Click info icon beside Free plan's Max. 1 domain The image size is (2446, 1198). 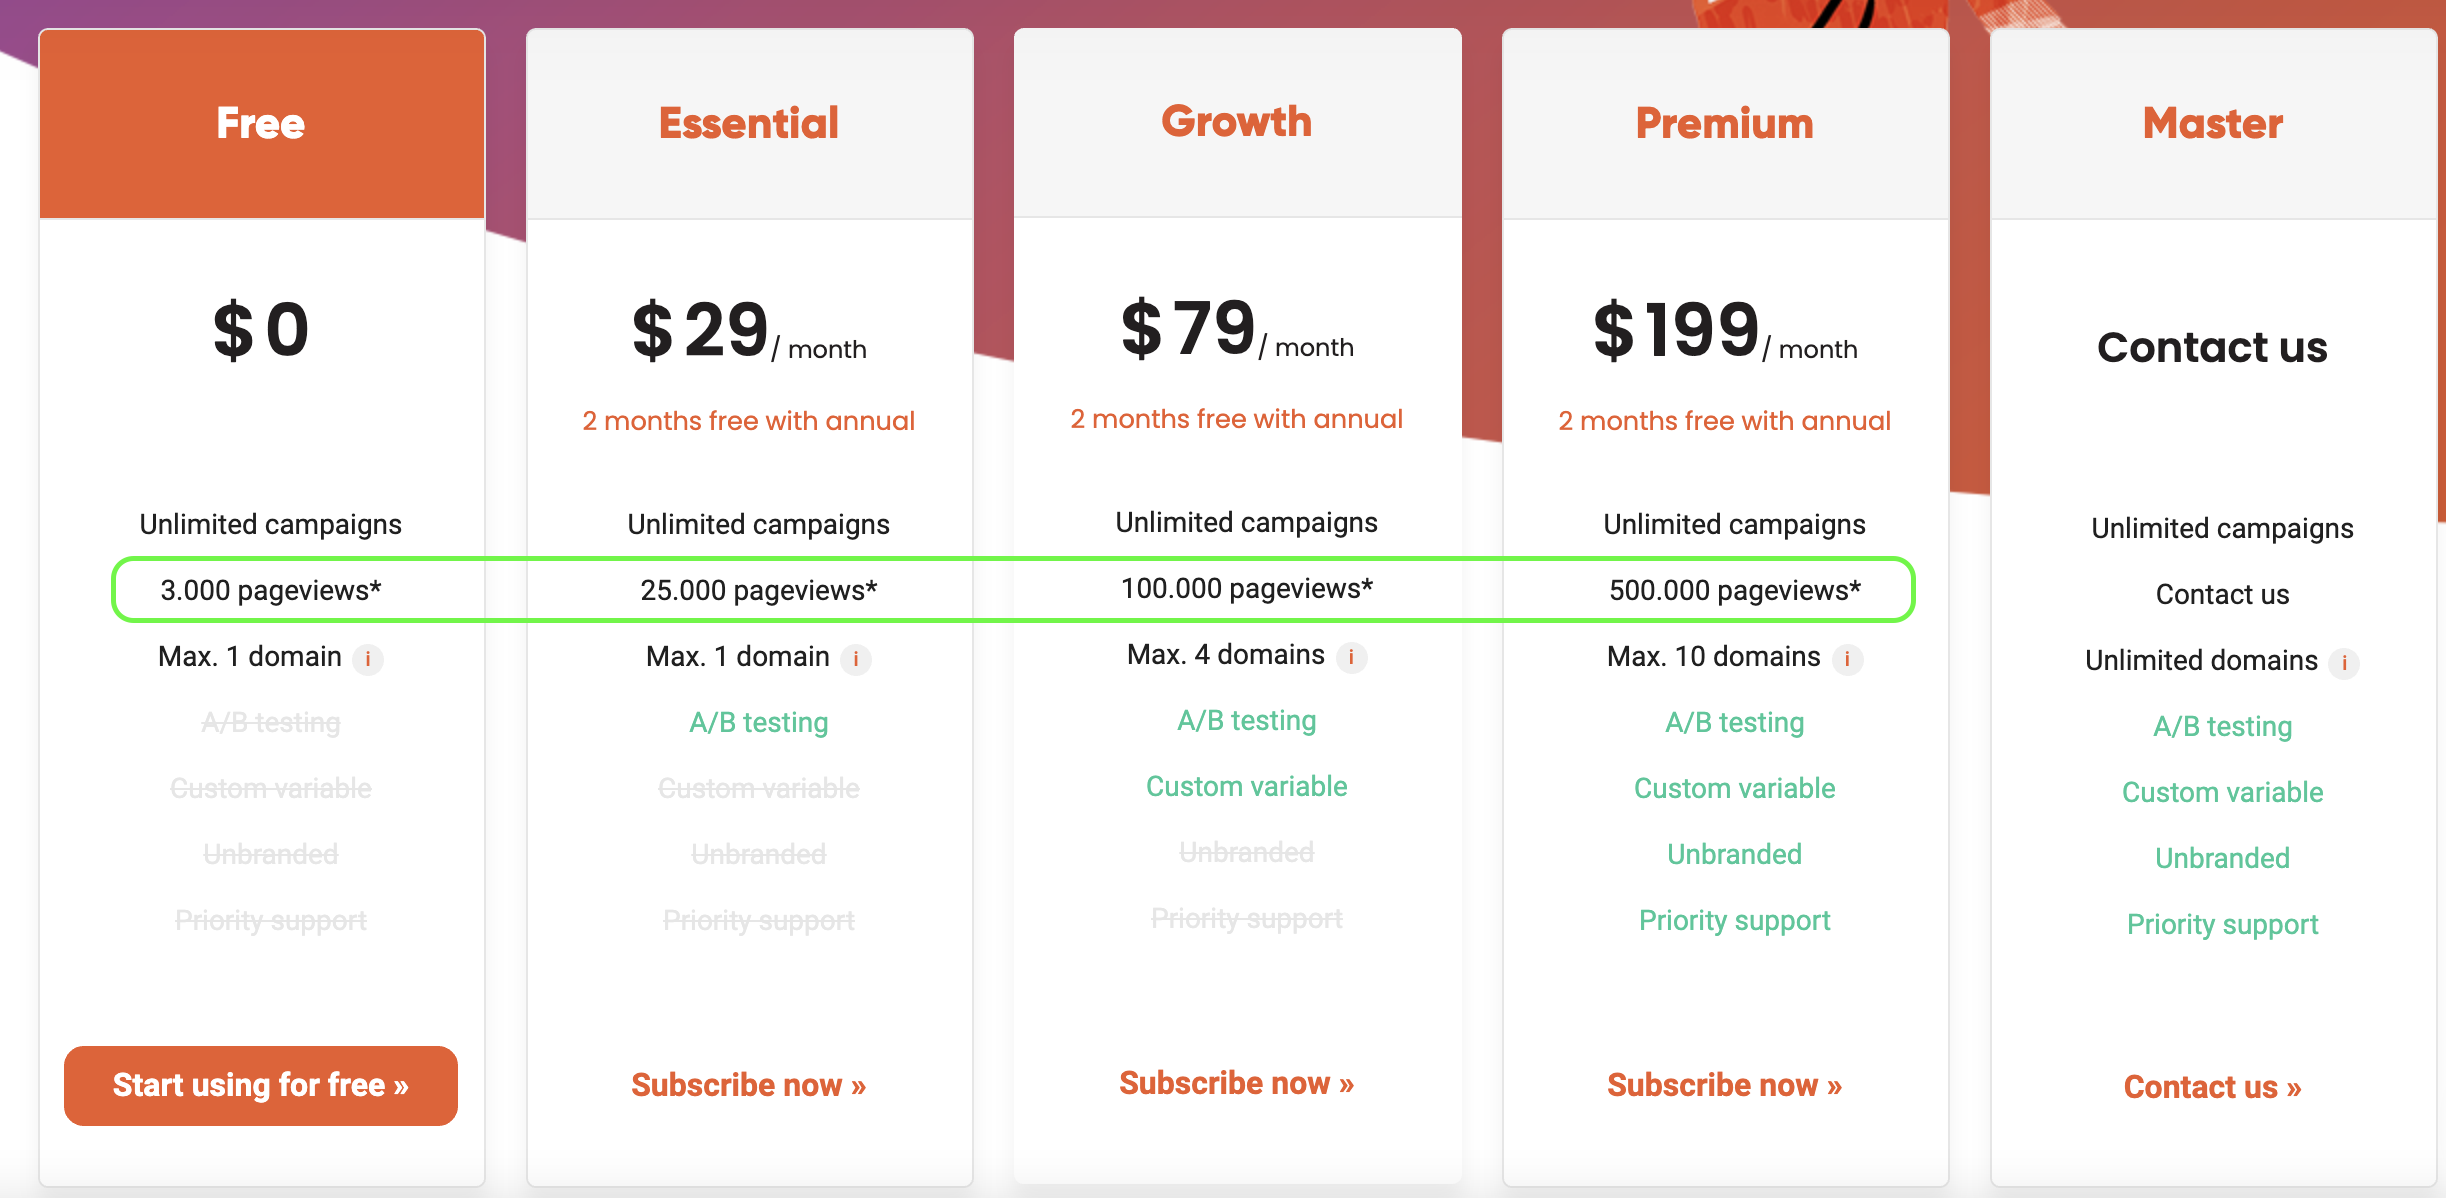click(x=368, y=659)
